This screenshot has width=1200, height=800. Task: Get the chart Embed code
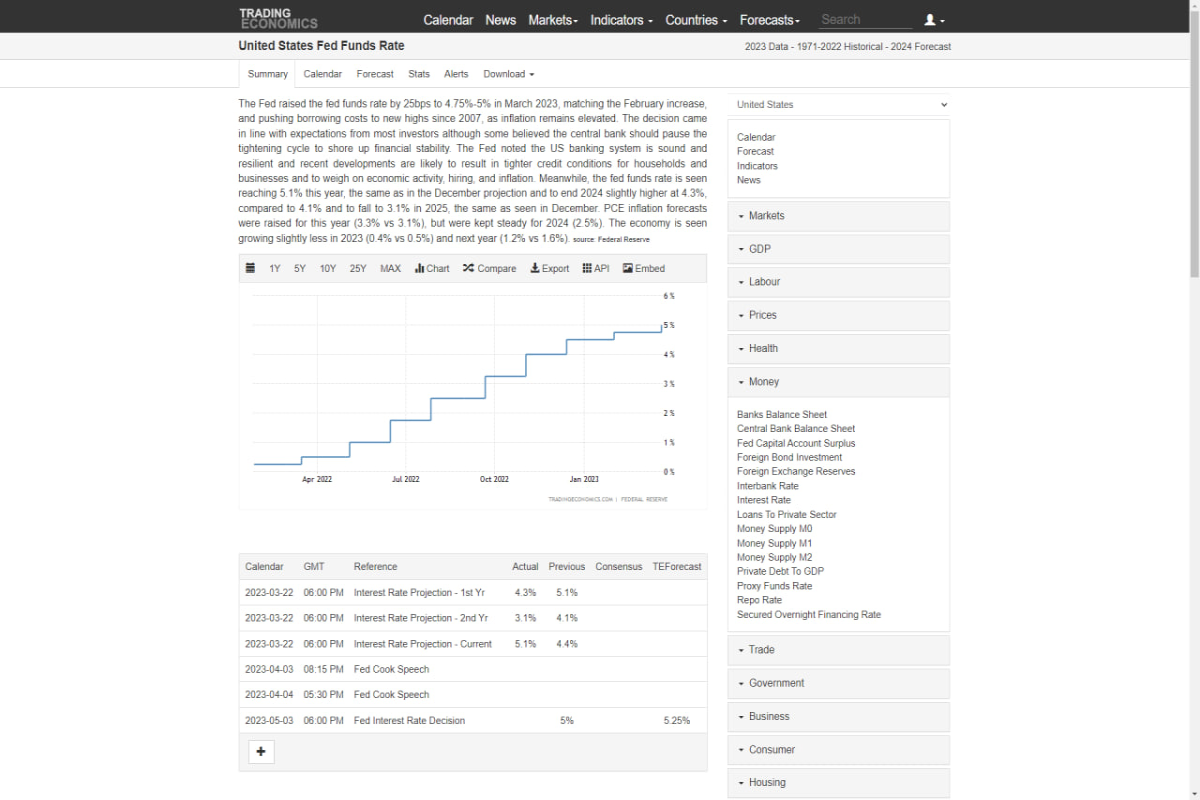coord(643,268)
